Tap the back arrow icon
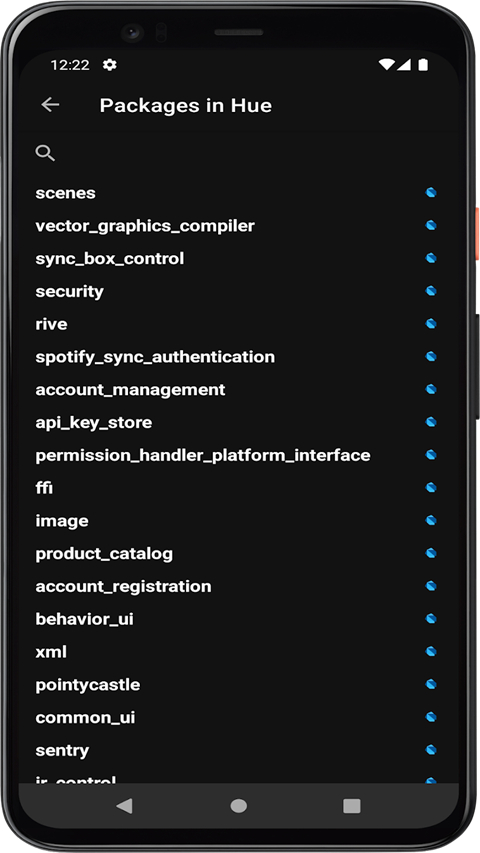The width and height of the screenshot is (480, 853). click(x=50, y=104)
